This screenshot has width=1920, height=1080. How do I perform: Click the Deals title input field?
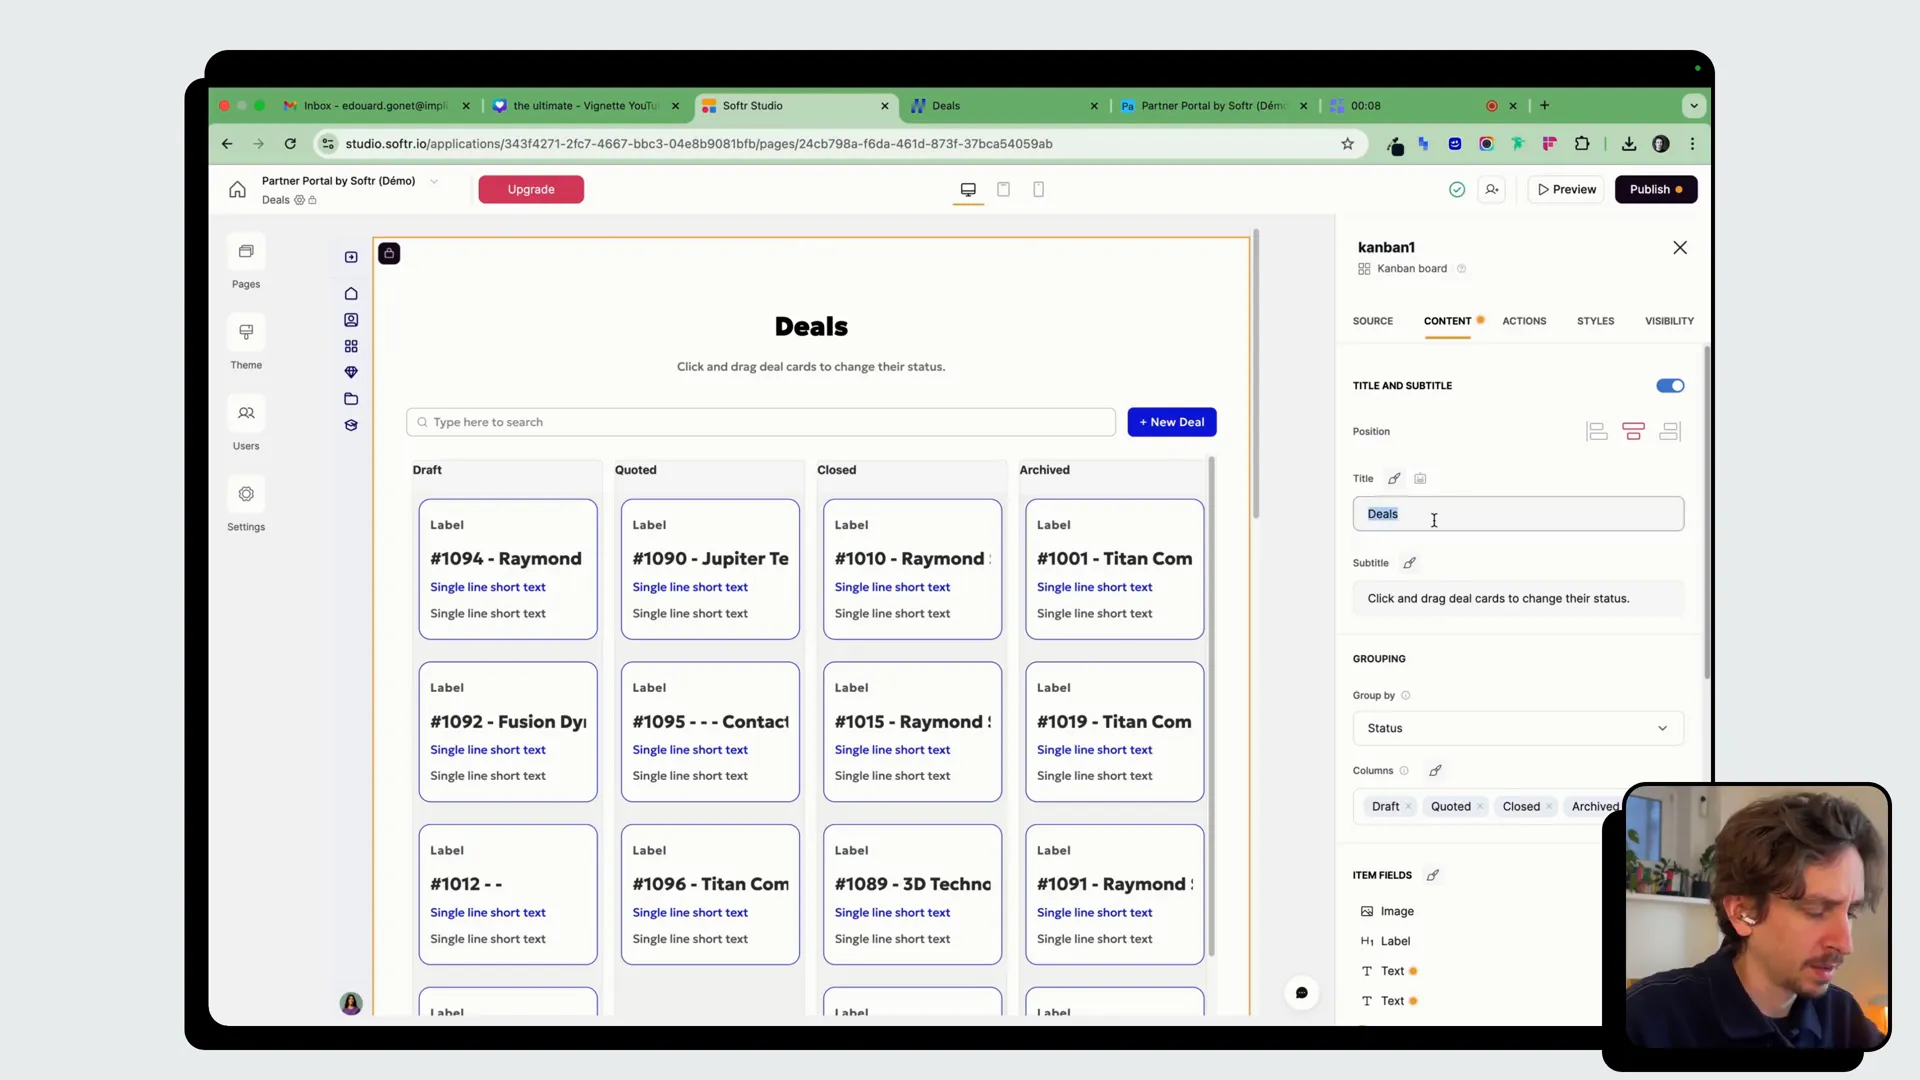pyautogui.click(x=1517, y=514)
